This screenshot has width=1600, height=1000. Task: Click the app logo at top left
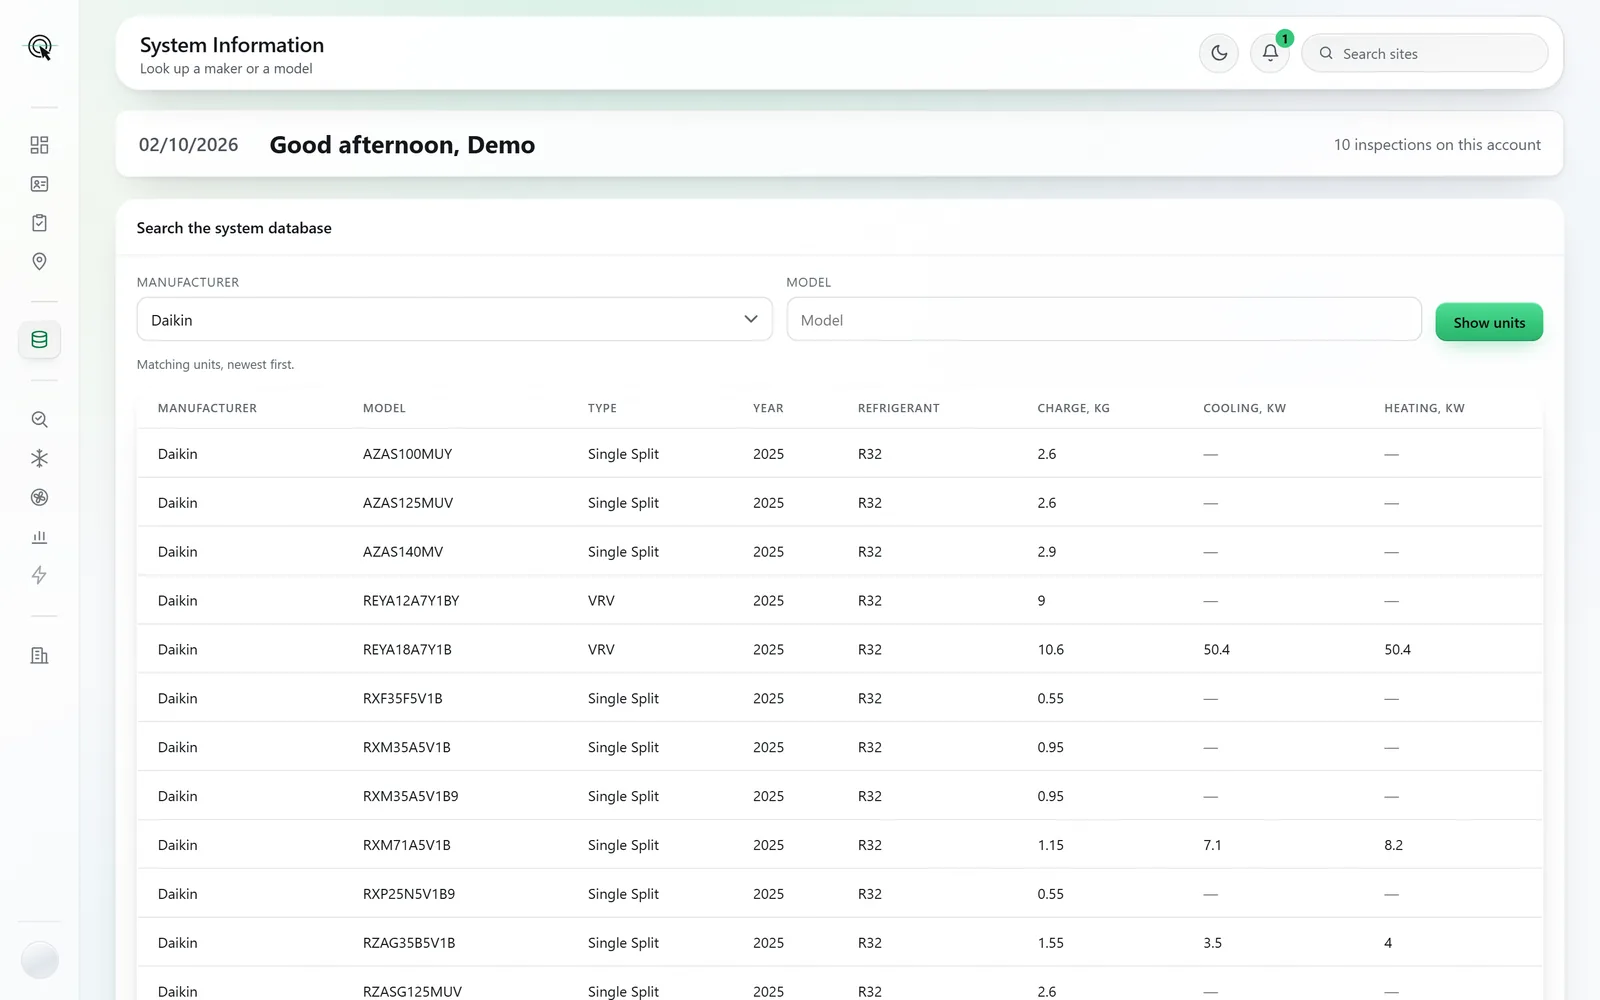[40, 47]
